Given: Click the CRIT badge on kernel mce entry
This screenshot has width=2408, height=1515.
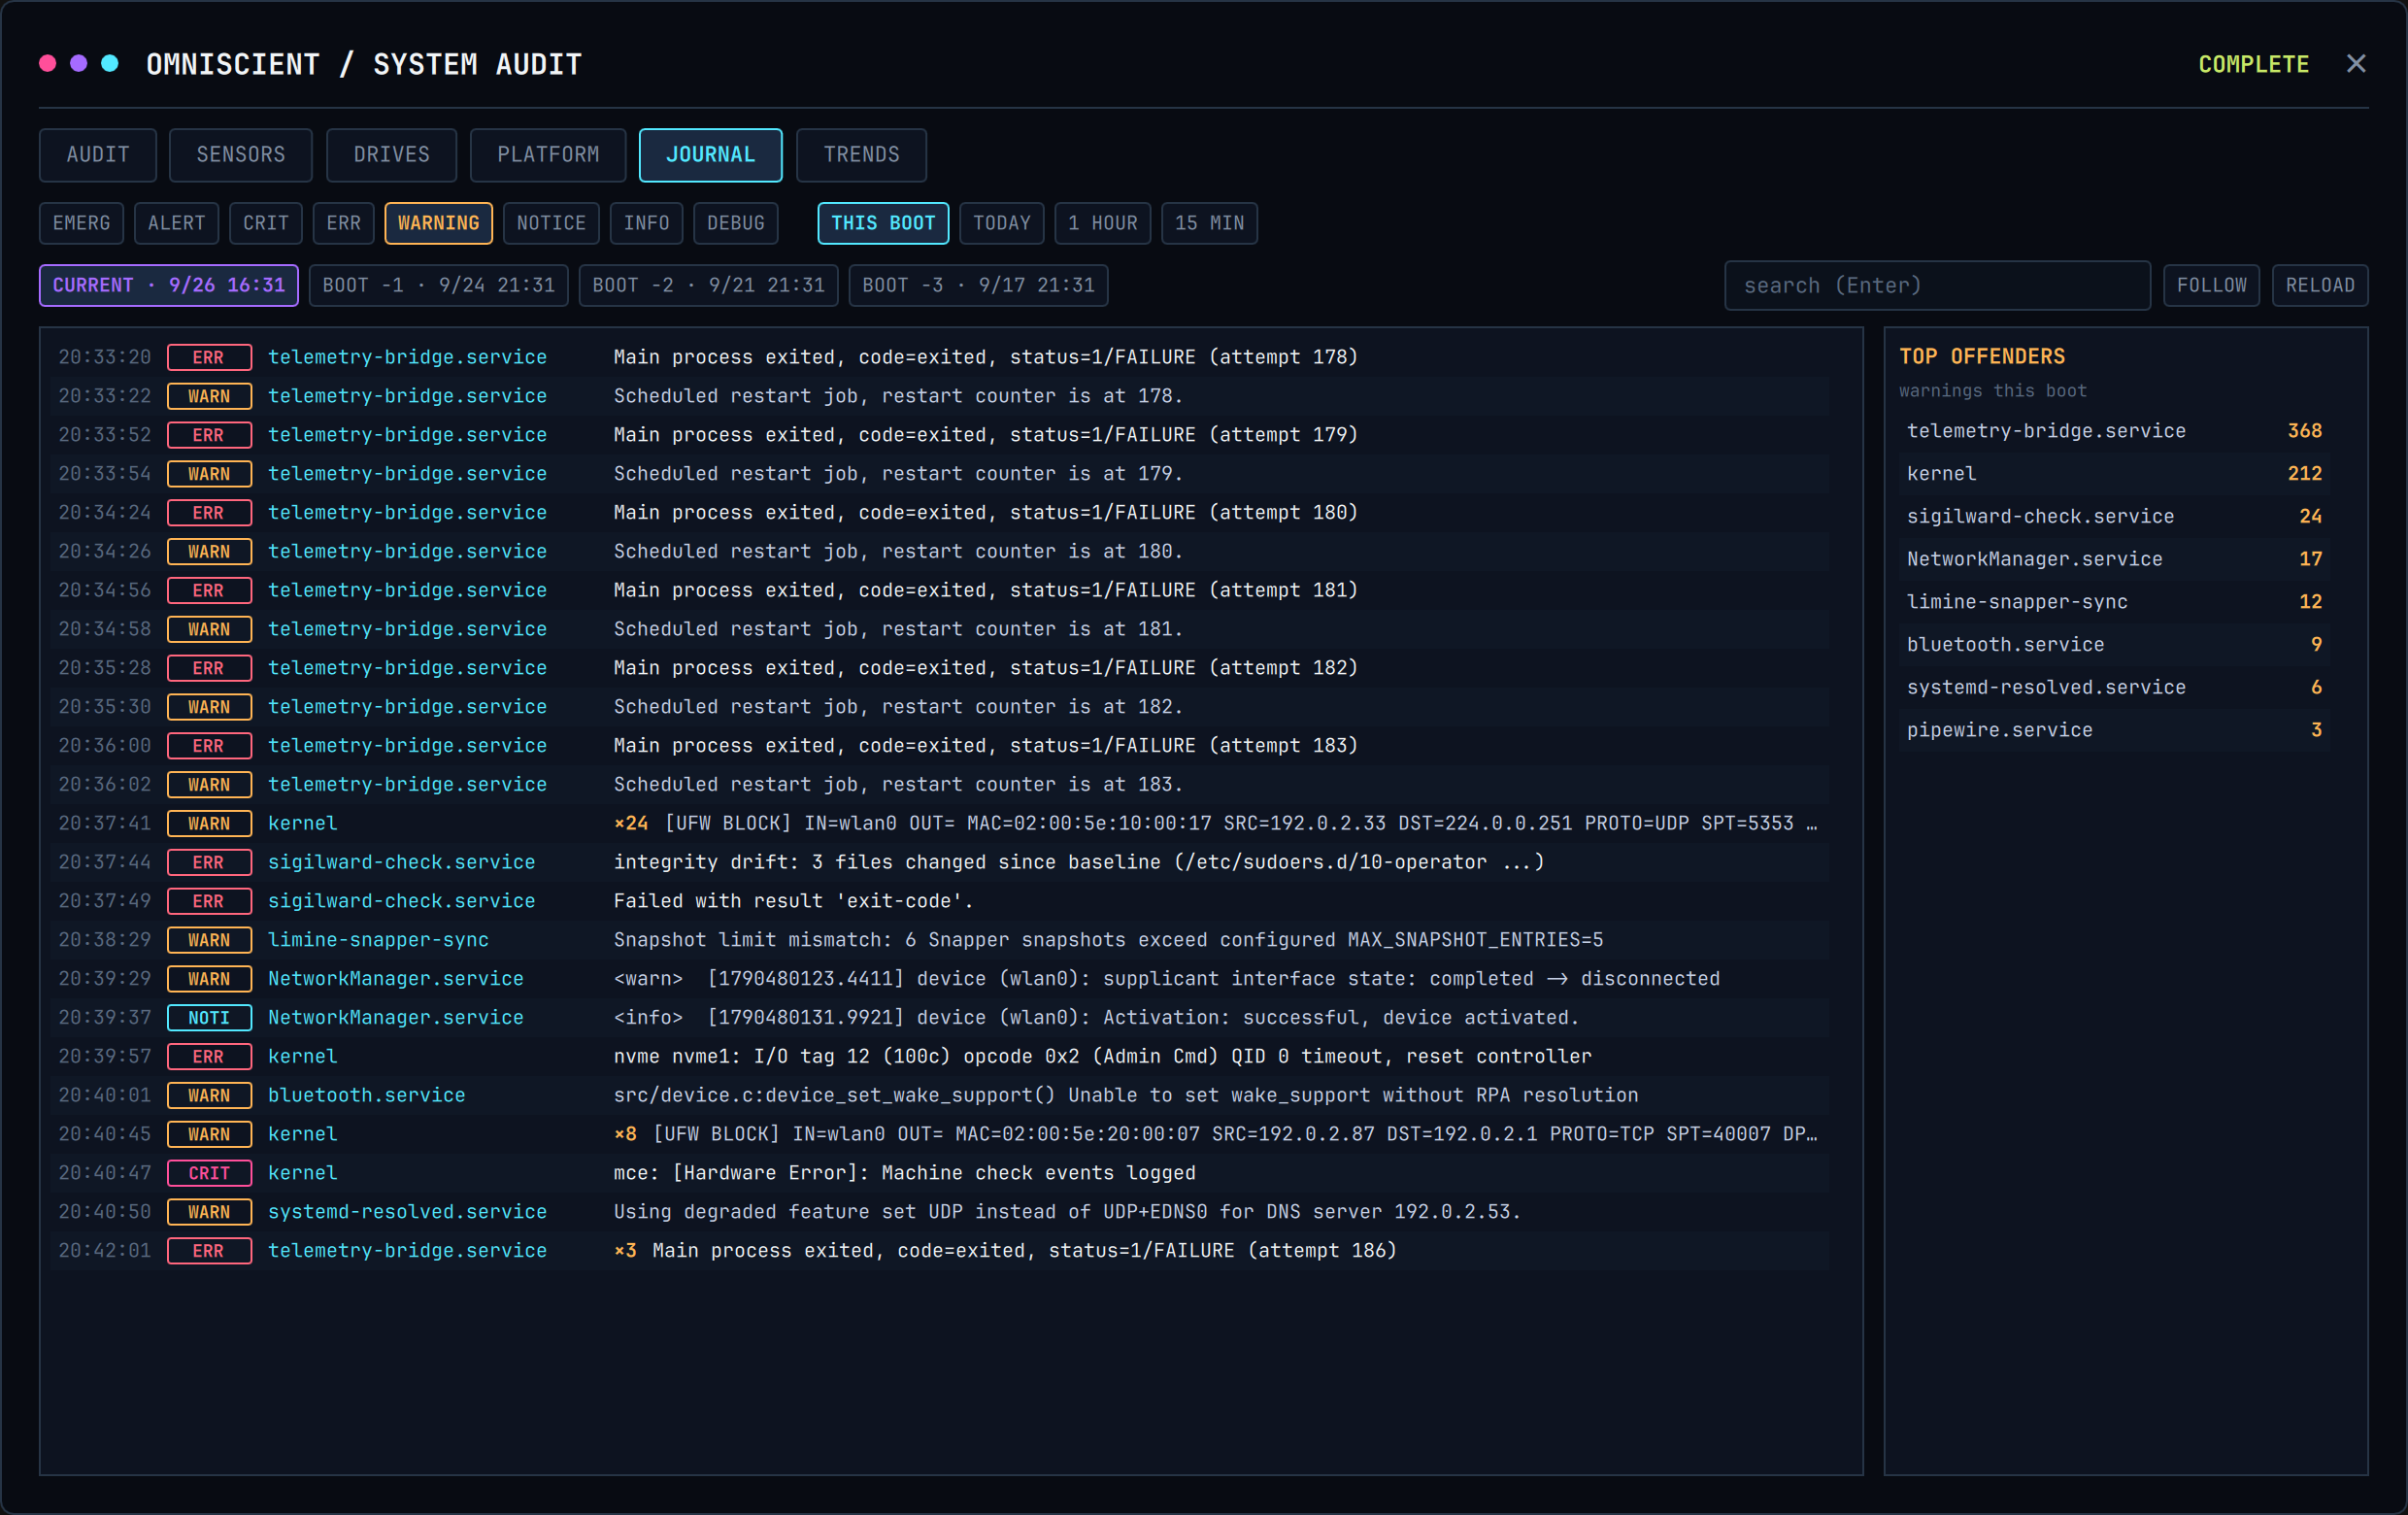Looking at the screenshot, I should (x=209, y=1173).
